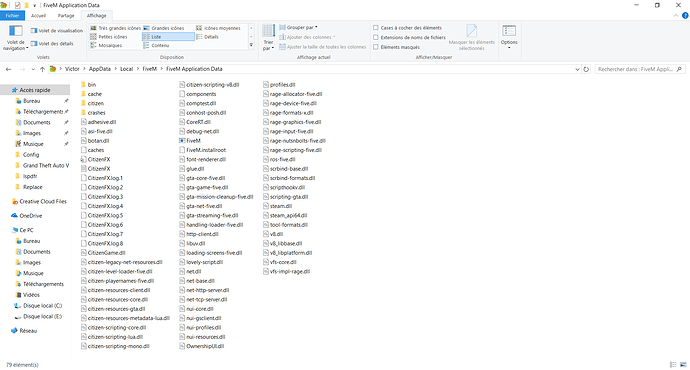The image size is (690, 370).
Task: Select Contenu layout
Action: pos(156,45)
